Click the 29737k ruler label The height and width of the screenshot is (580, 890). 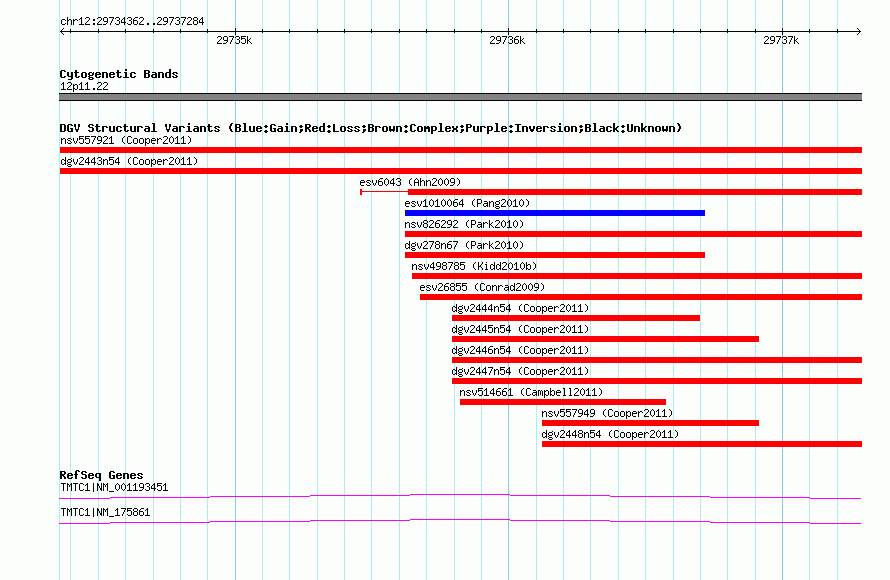pos(781,40)
